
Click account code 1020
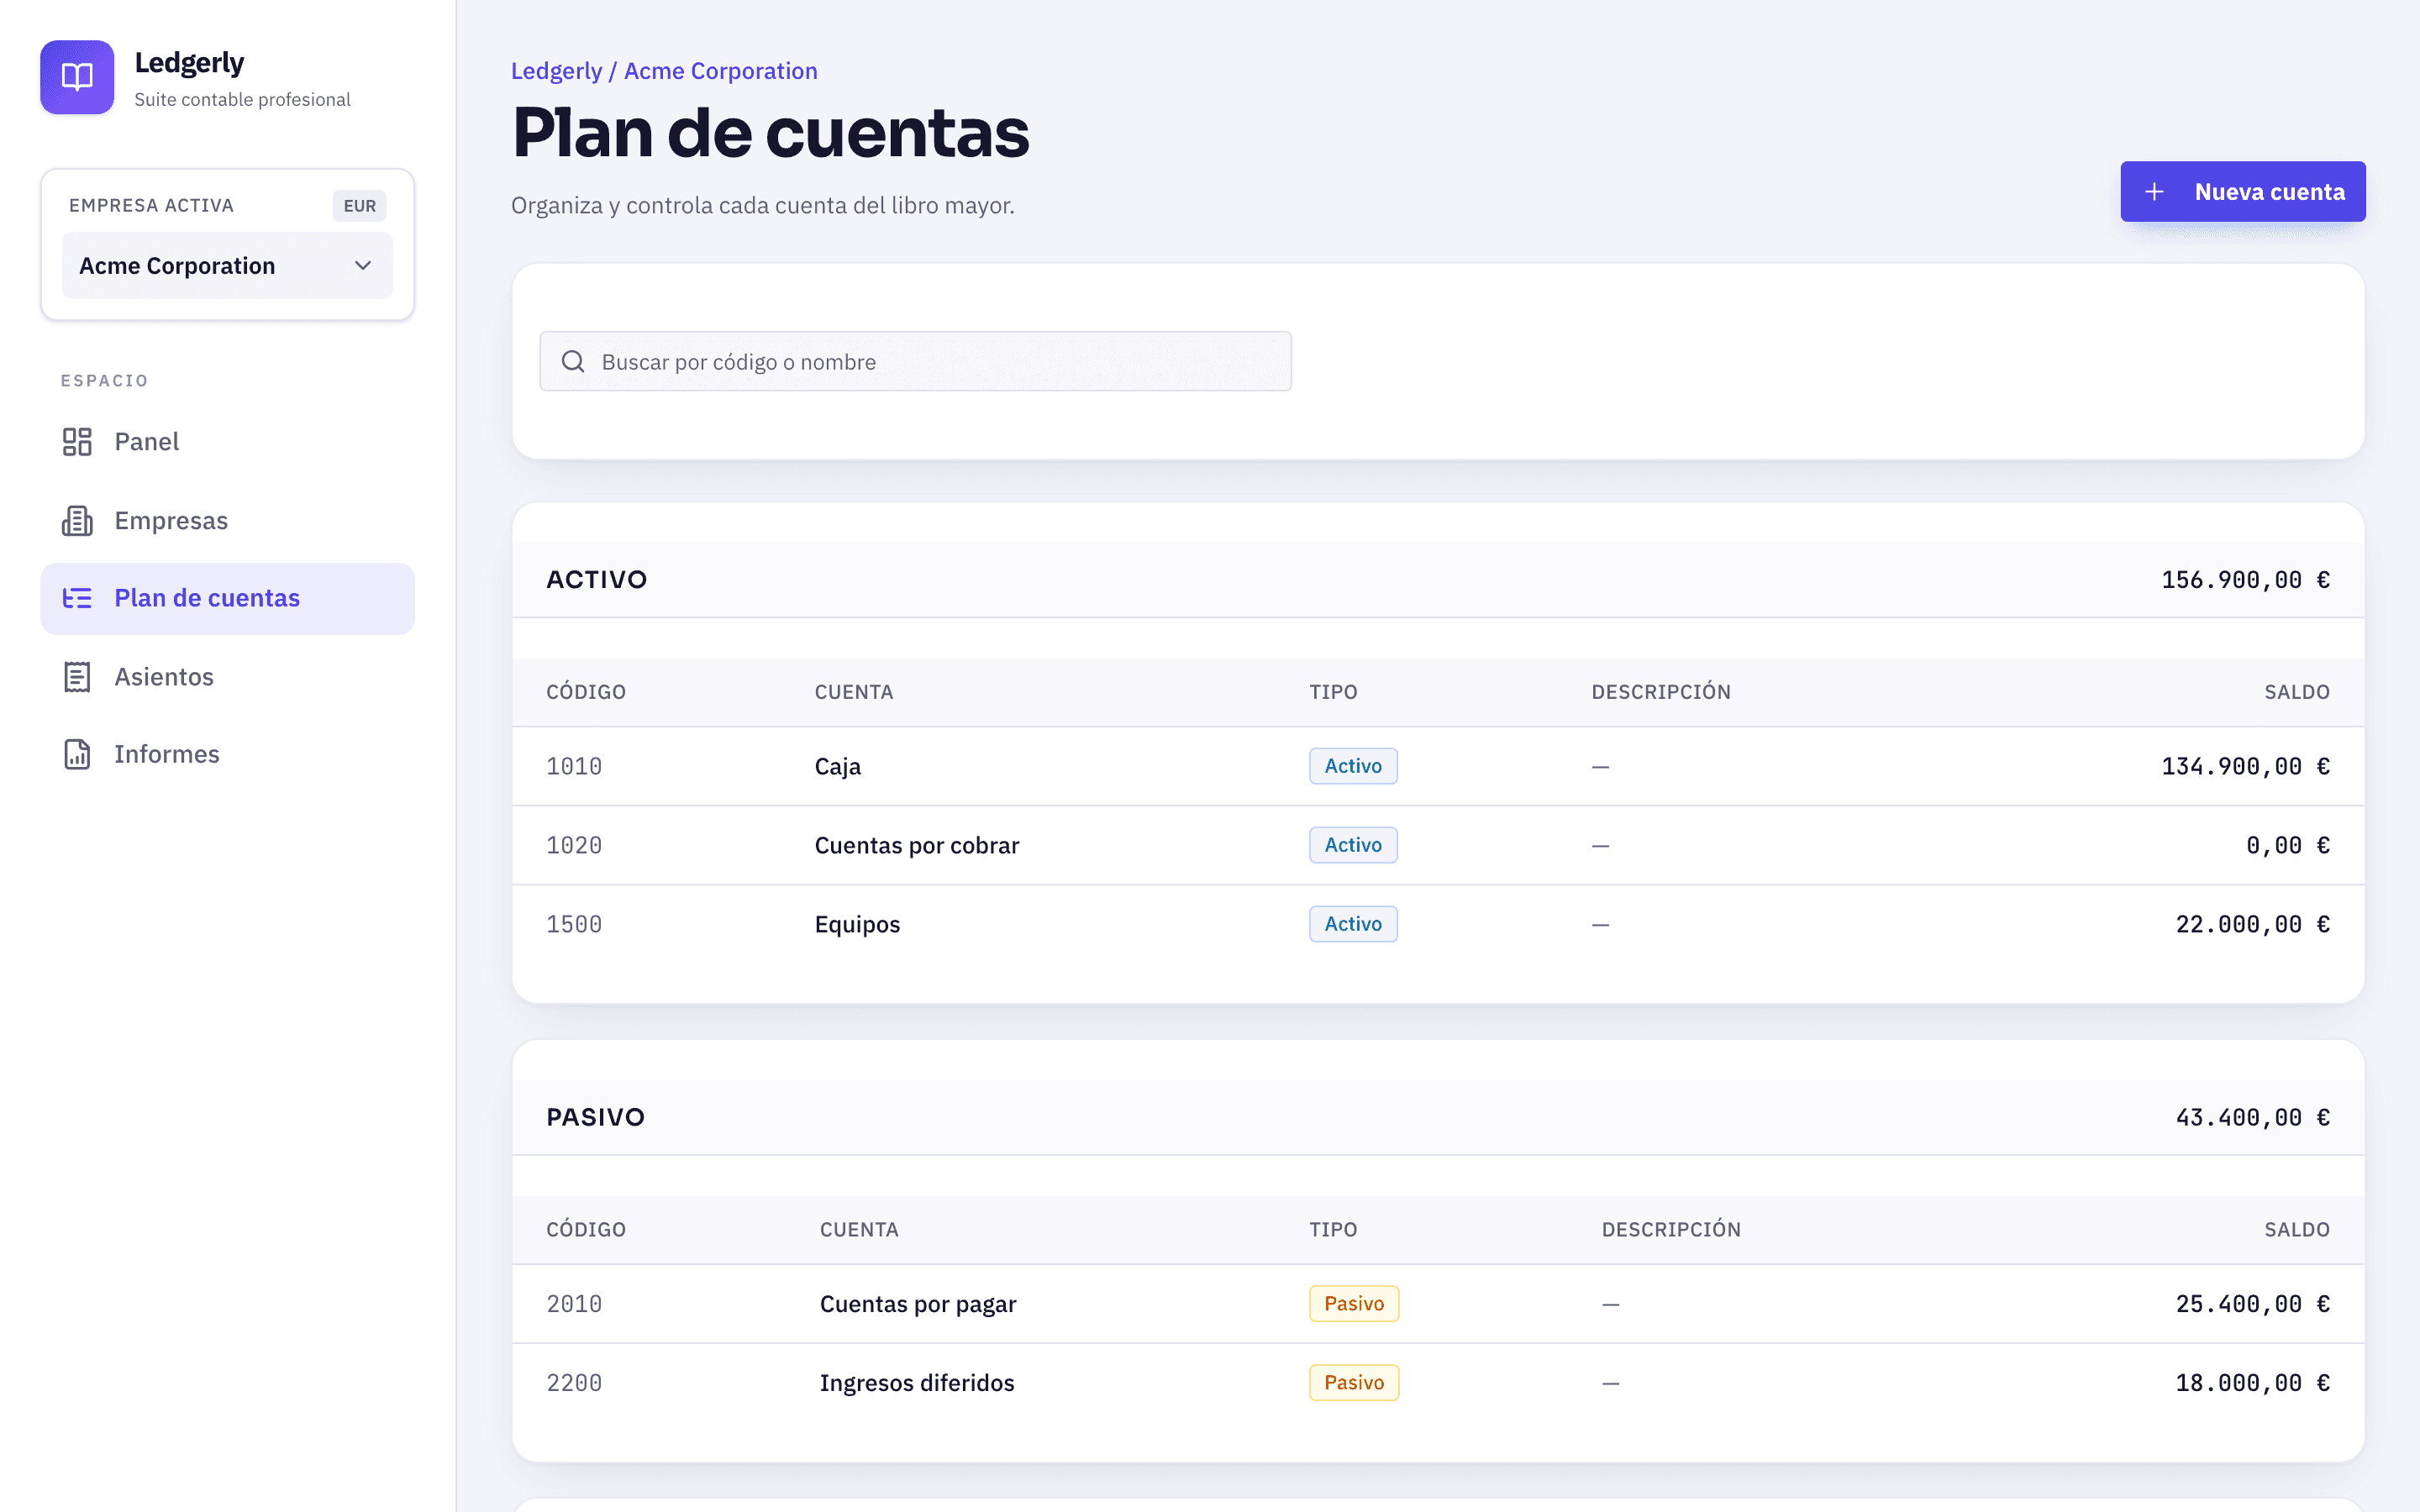574,845
